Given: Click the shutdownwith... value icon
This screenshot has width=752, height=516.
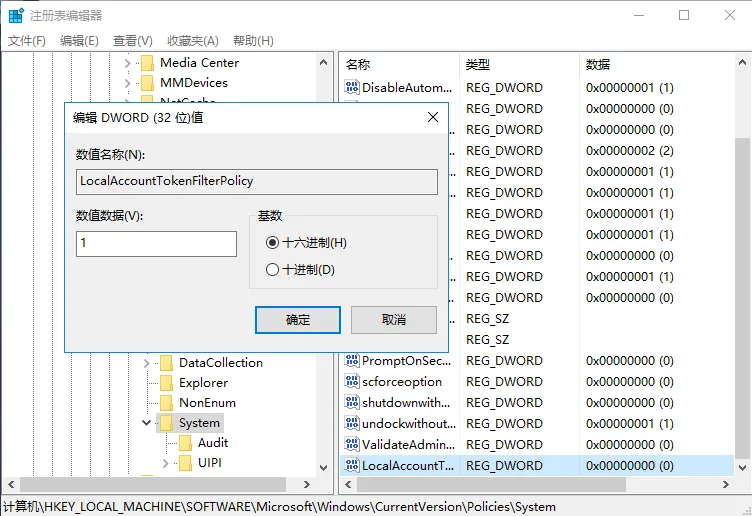Looking at the screenshot, I should pyautogui.click(x=352, y=403).
